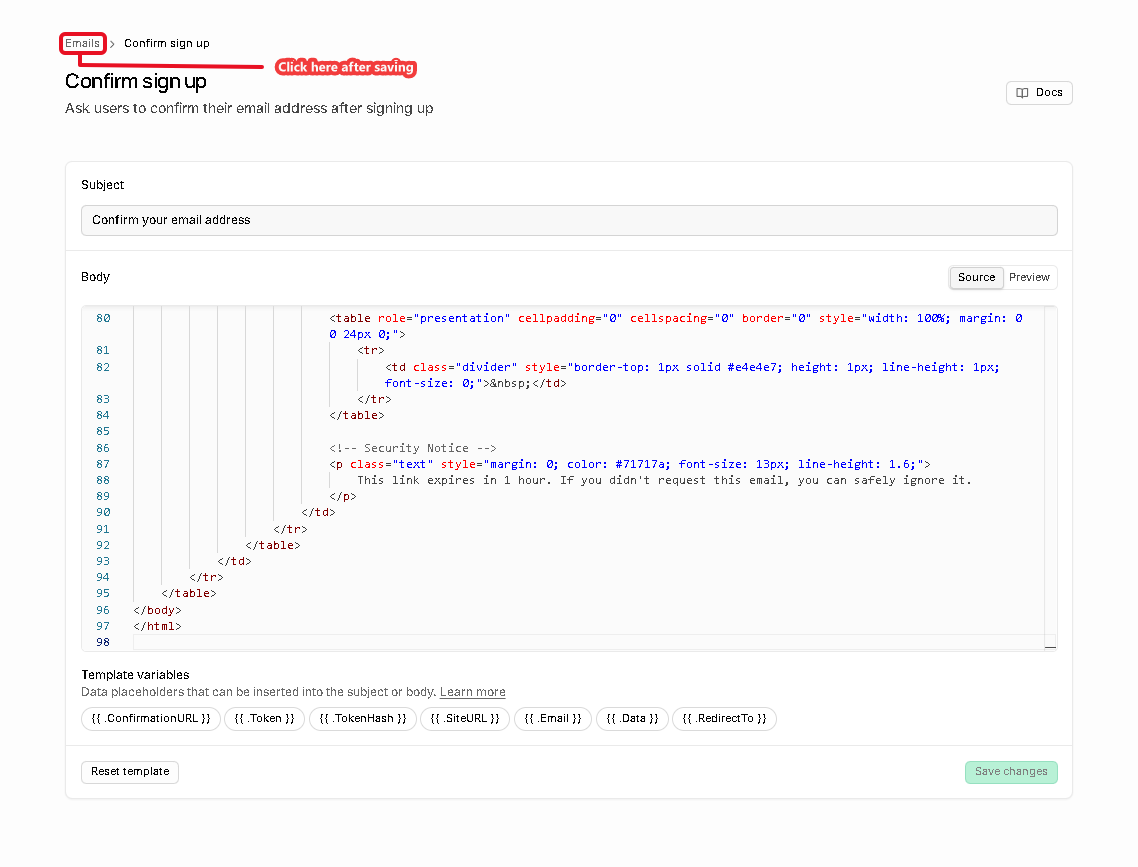This screenshot has width=1138, height=867.
Task: Click the closing </p> tag on line 89
Action: 343,496
